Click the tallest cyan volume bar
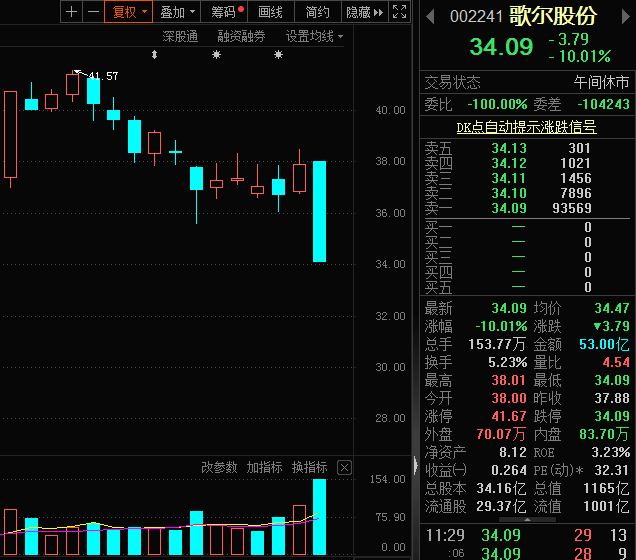636x560 pixels. tap(319, 517)
